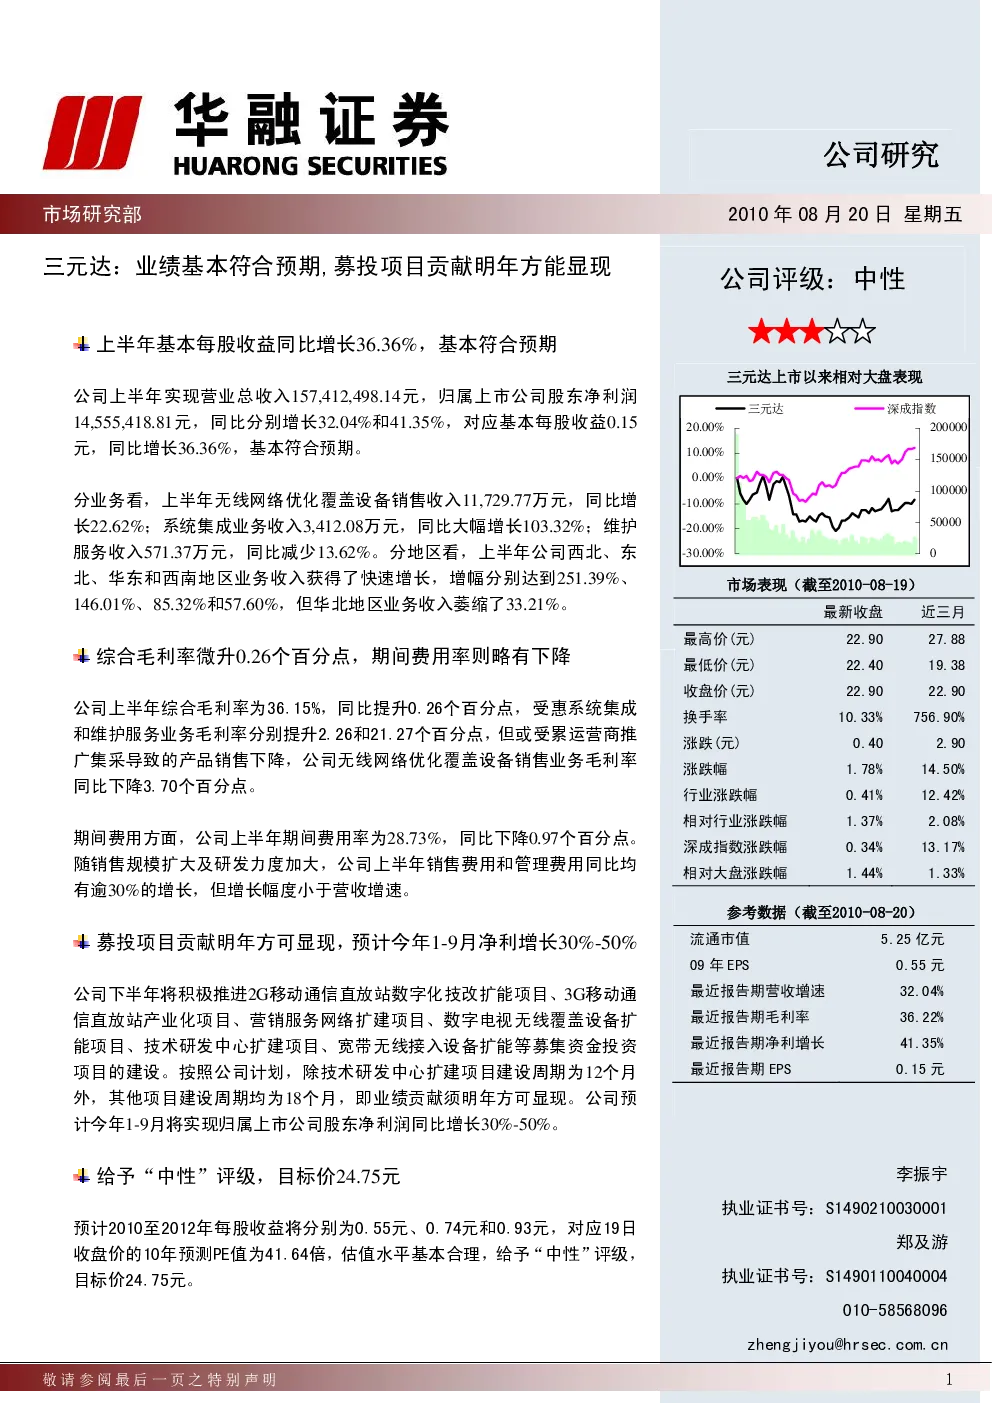Viewport: 992px width, 1403px height.
Task: Click the 最近报告期营收增速 row label
Action: (757, 991)
